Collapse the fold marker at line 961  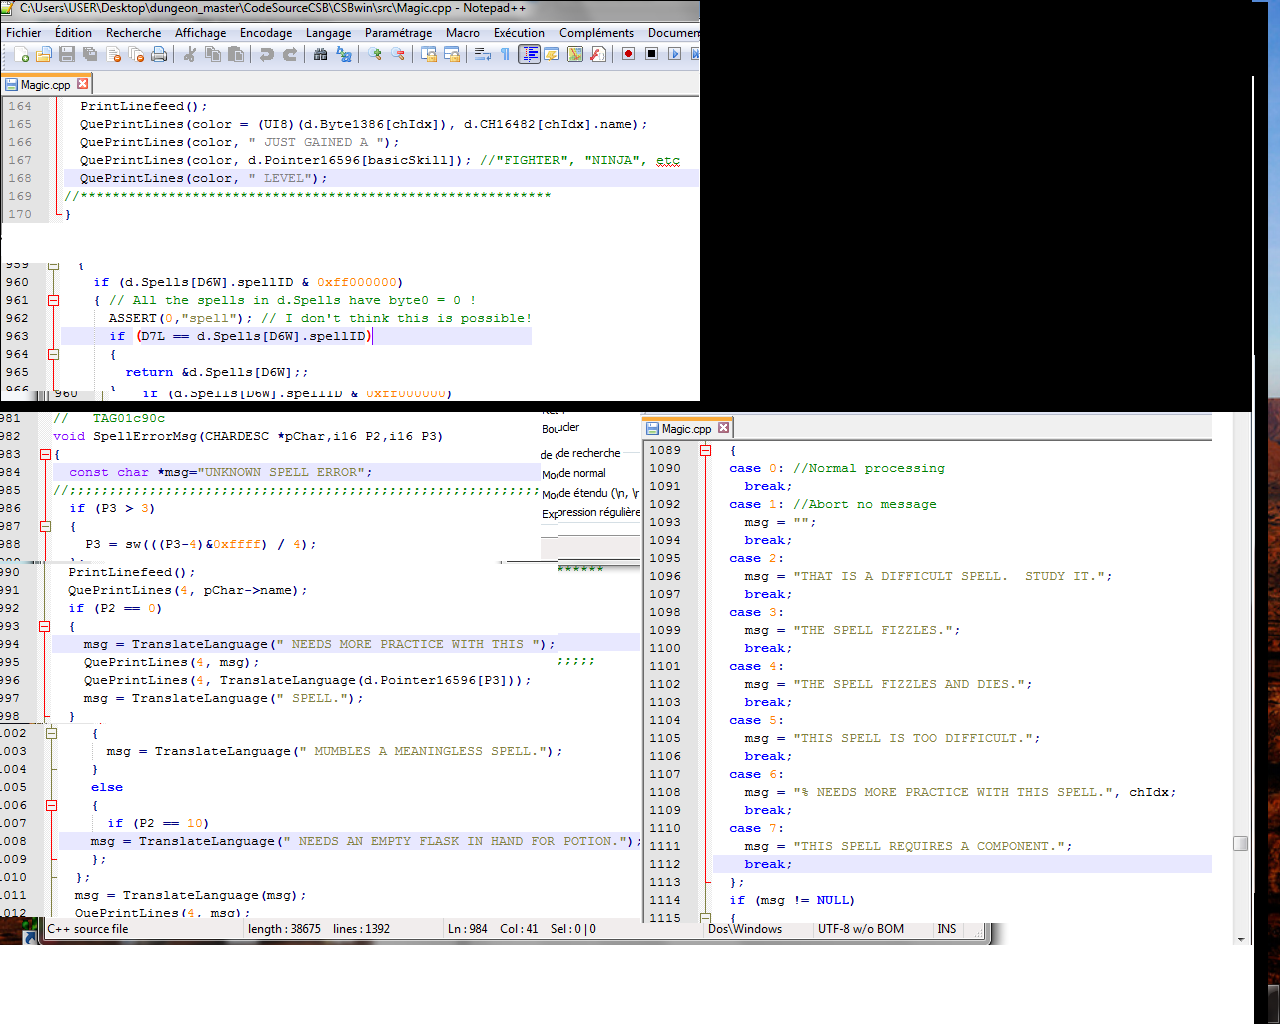click(x=54, y=300)
